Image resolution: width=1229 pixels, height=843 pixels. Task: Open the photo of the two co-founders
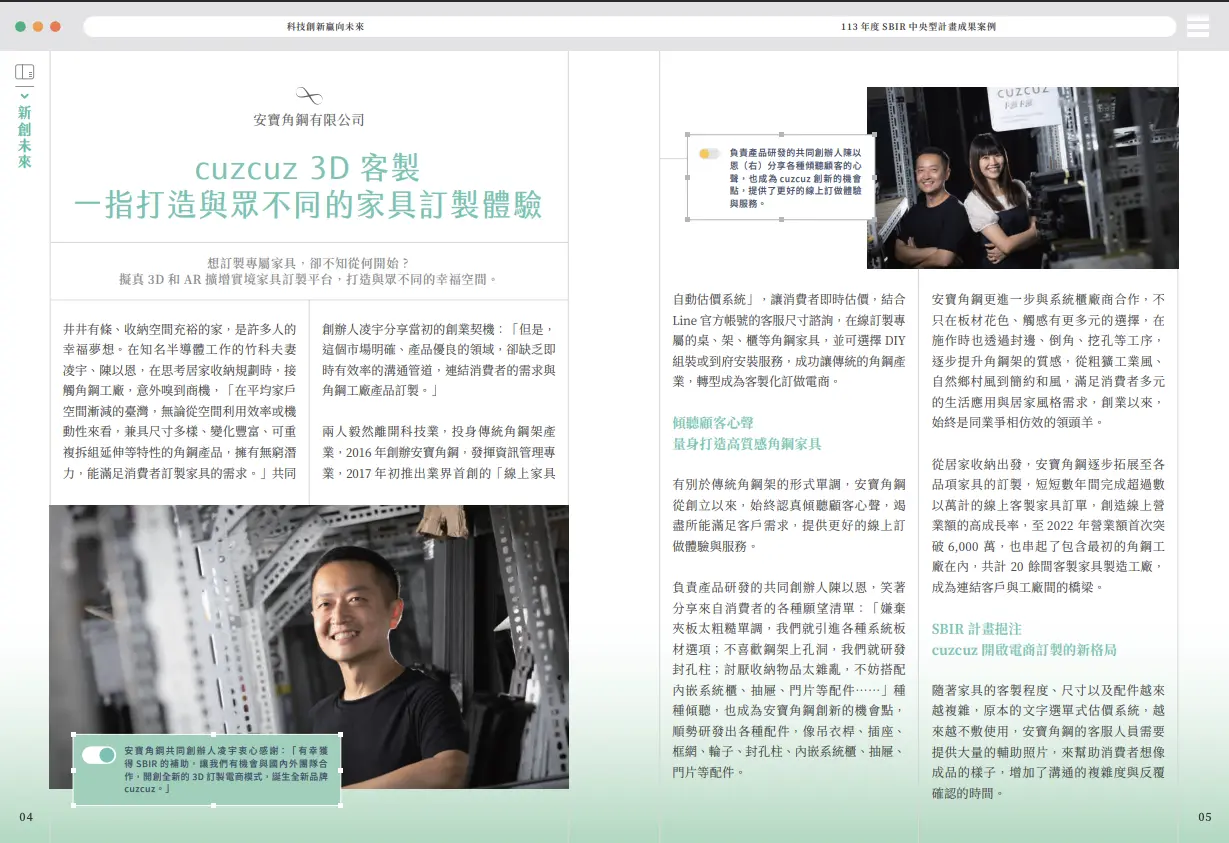click(x=1023, y=178)
